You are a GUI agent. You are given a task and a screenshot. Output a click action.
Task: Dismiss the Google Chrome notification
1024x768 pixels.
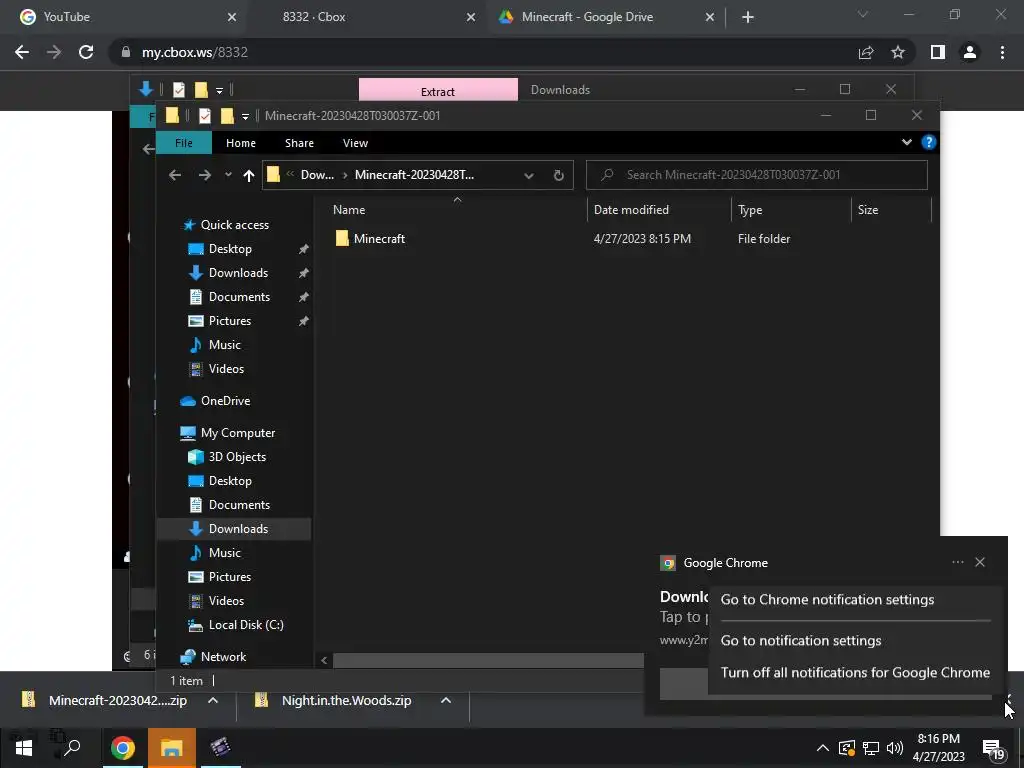[980, 562]
